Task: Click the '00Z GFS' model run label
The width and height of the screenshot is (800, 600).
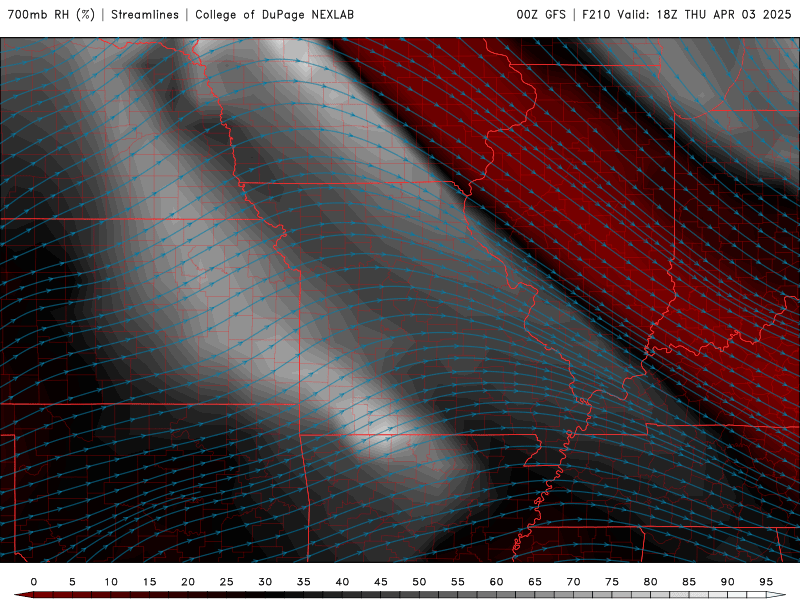Action: tap(541, 15)
